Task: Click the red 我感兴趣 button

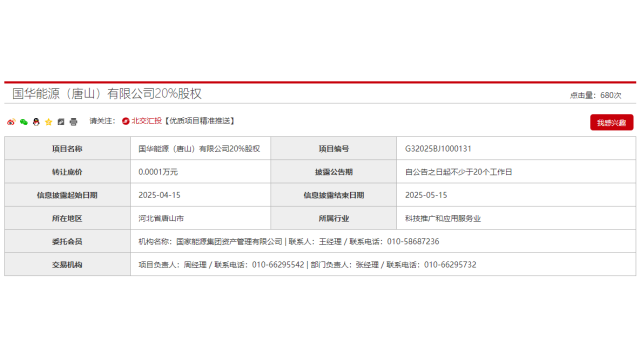Action: coord(611,122)
